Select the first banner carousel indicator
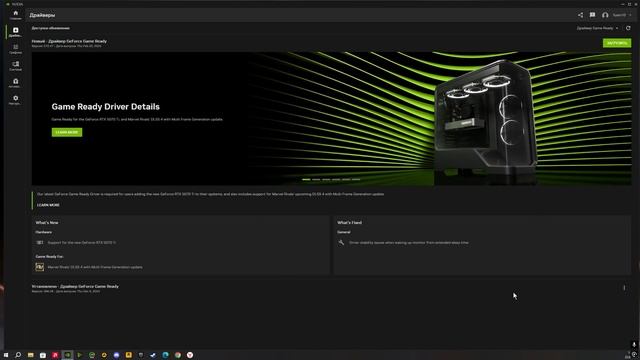The height and width of the screenshot is (360, 640). [x=306, y=179]
